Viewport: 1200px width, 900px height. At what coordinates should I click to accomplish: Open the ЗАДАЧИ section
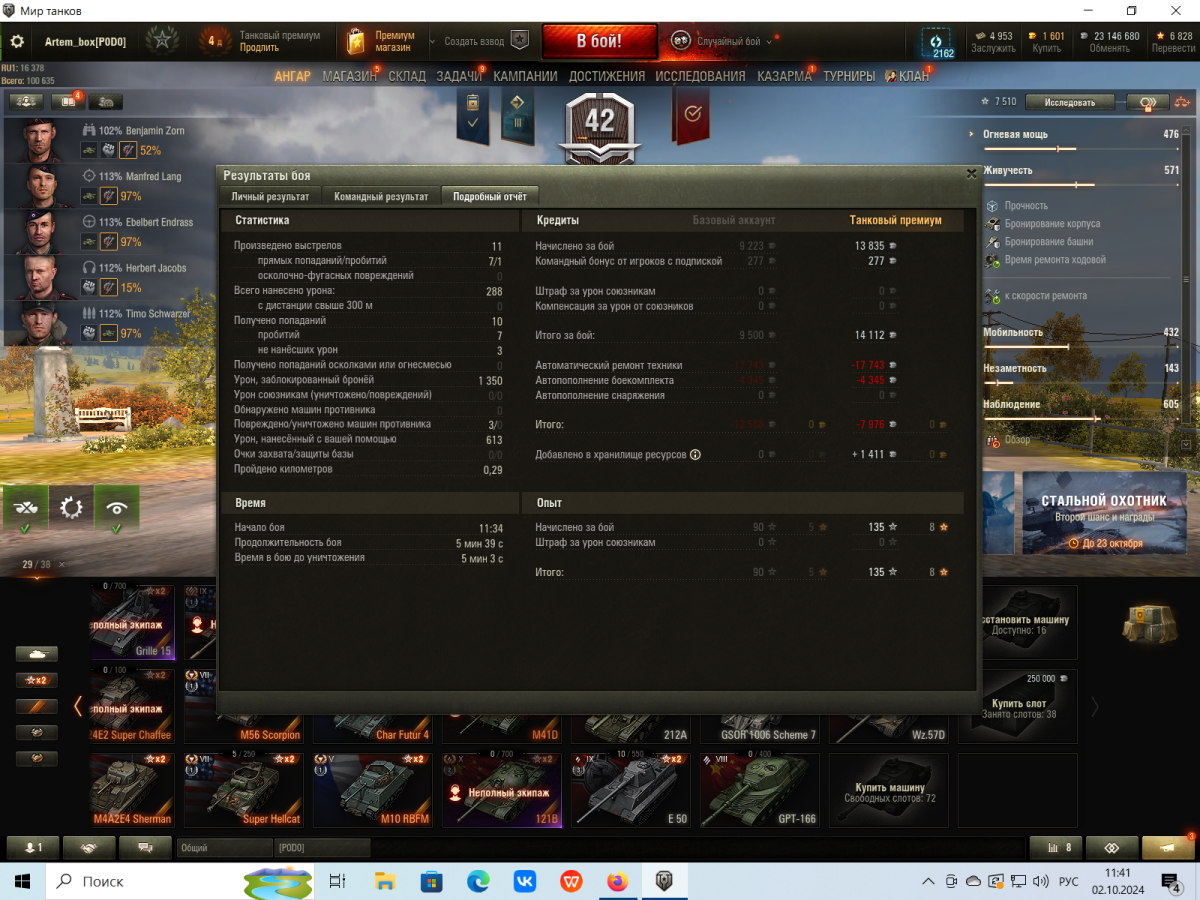coord(460,76)
